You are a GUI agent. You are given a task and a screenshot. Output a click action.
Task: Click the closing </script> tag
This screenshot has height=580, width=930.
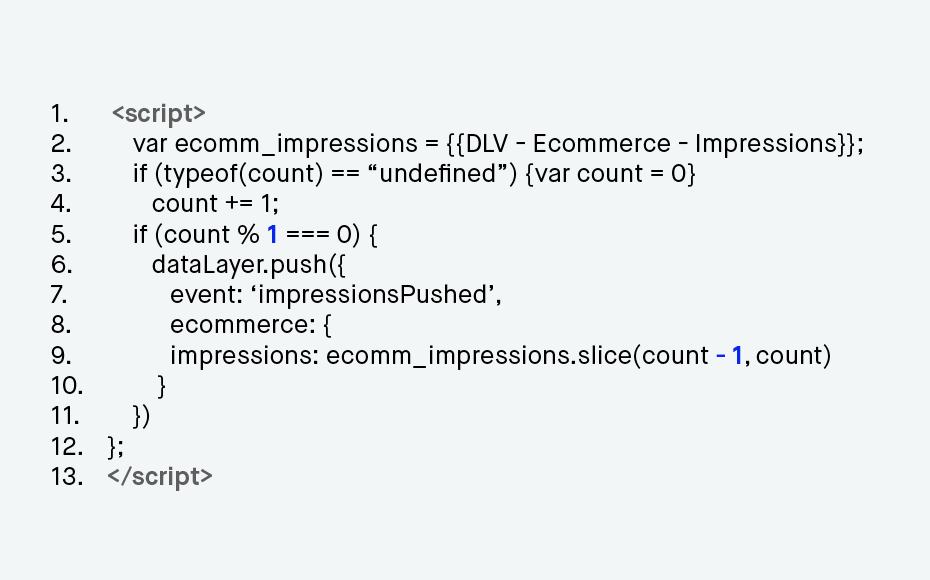[160, 477]
